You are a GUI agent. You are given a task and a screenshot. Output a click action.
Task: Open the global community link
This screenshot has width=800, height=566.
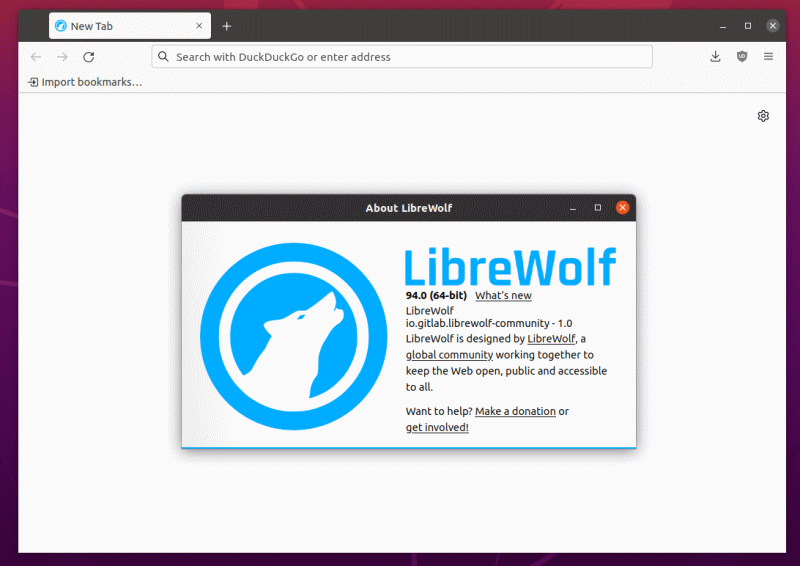click(x=449, y=355)
